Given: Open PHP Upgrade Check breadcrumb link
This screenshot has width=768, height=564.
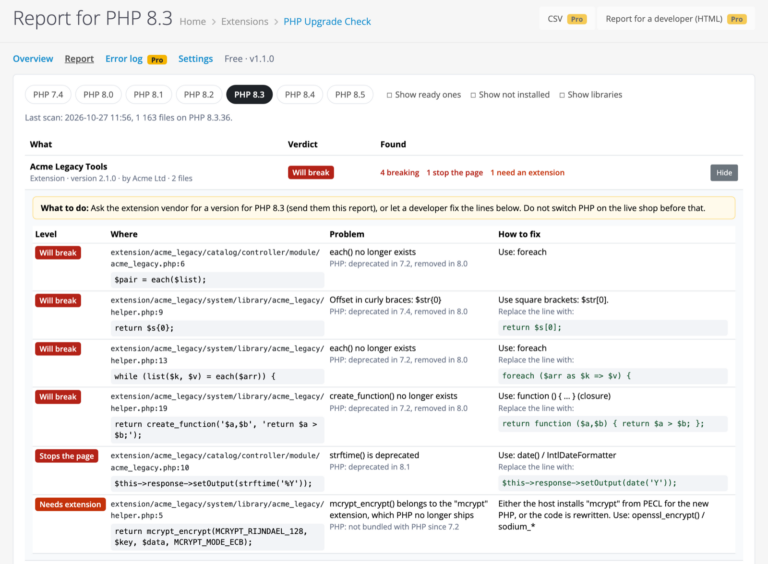Looking at the screenshot, I should (327, 22).
